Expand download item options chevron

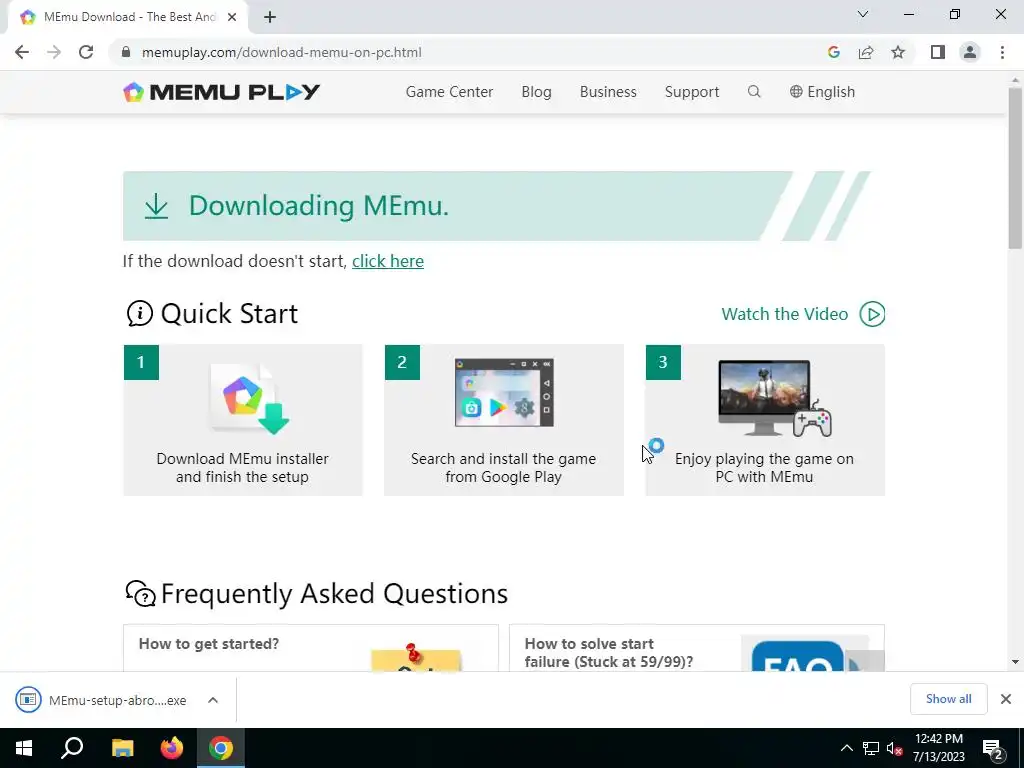tap(213, 700)
